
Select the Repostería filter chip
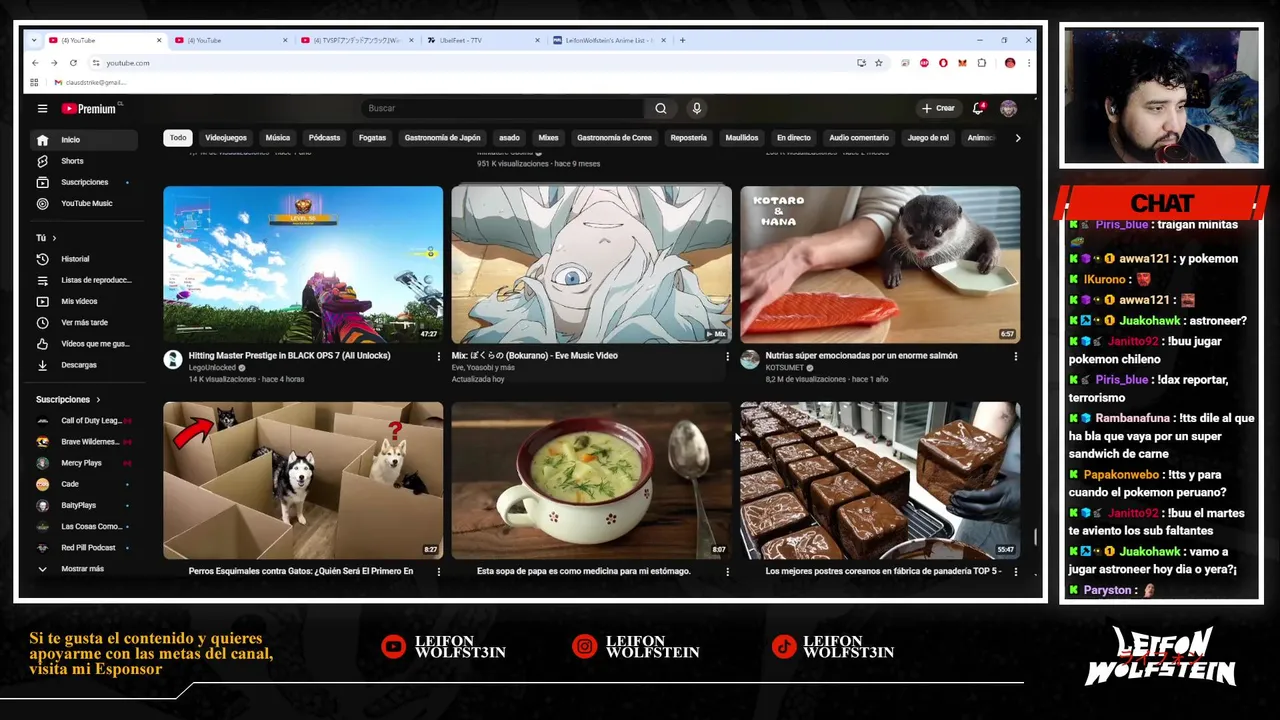689,138
